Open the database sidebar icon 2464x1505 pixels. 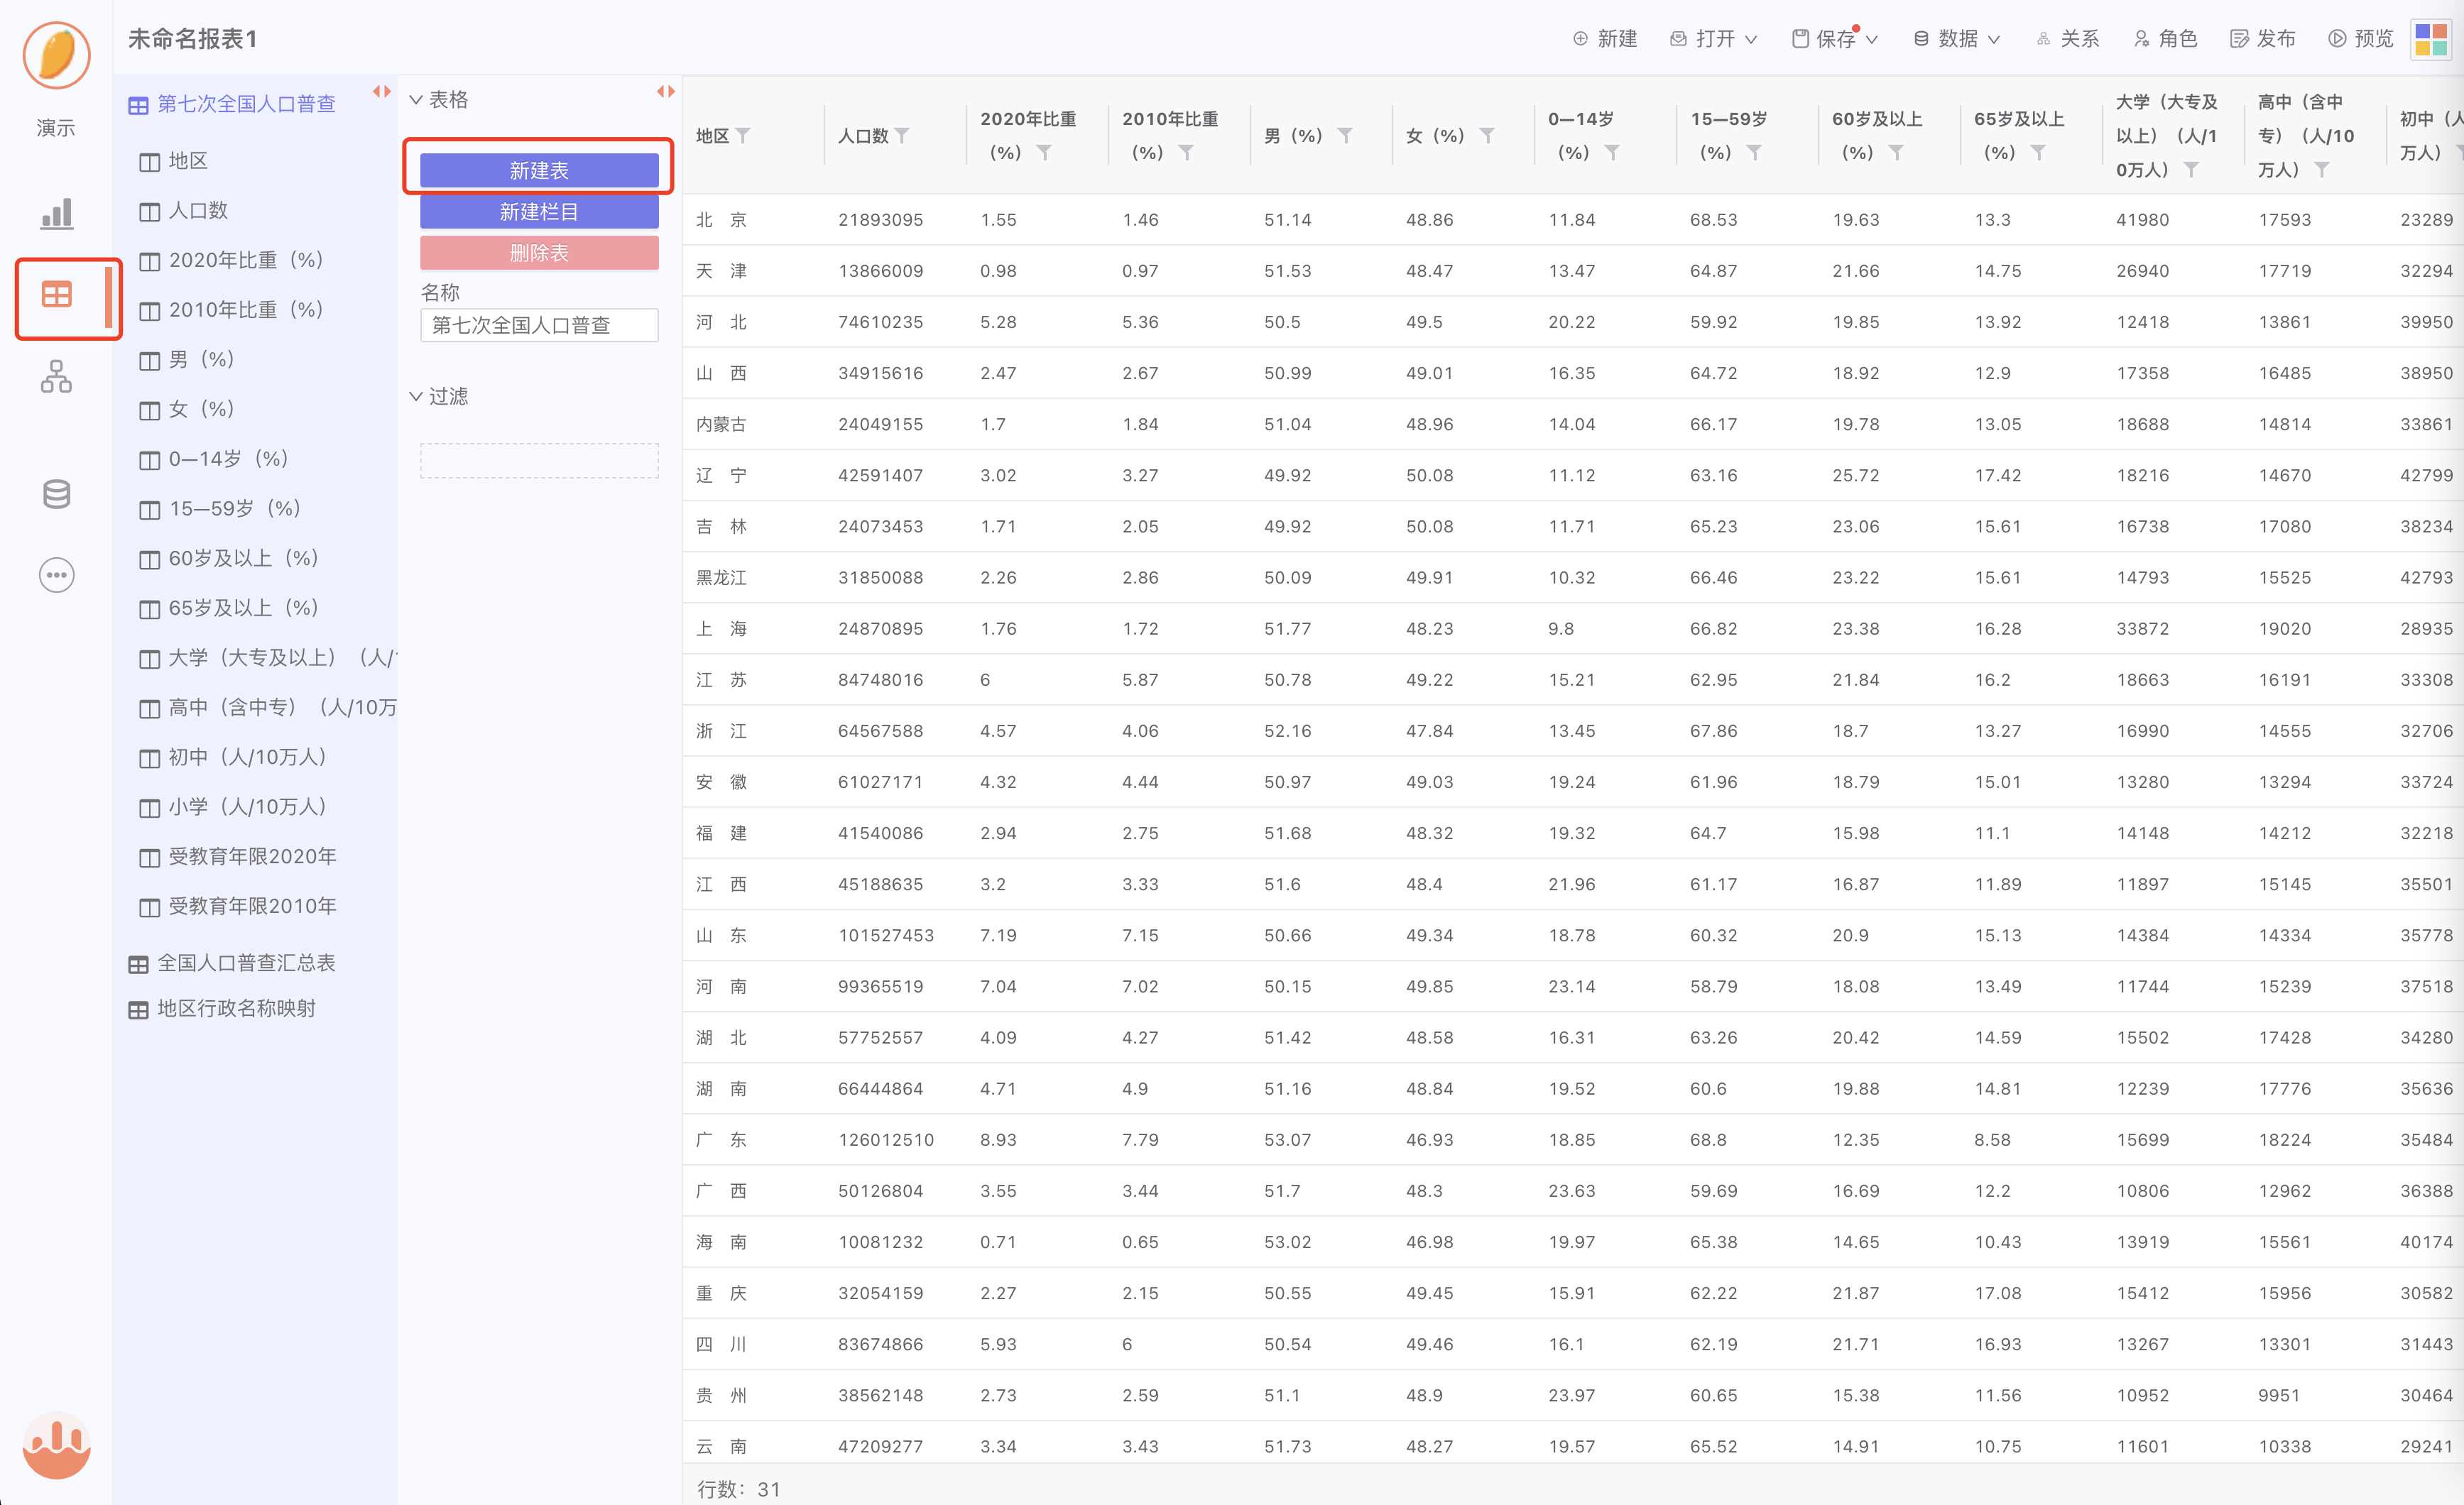click(56, 494)
